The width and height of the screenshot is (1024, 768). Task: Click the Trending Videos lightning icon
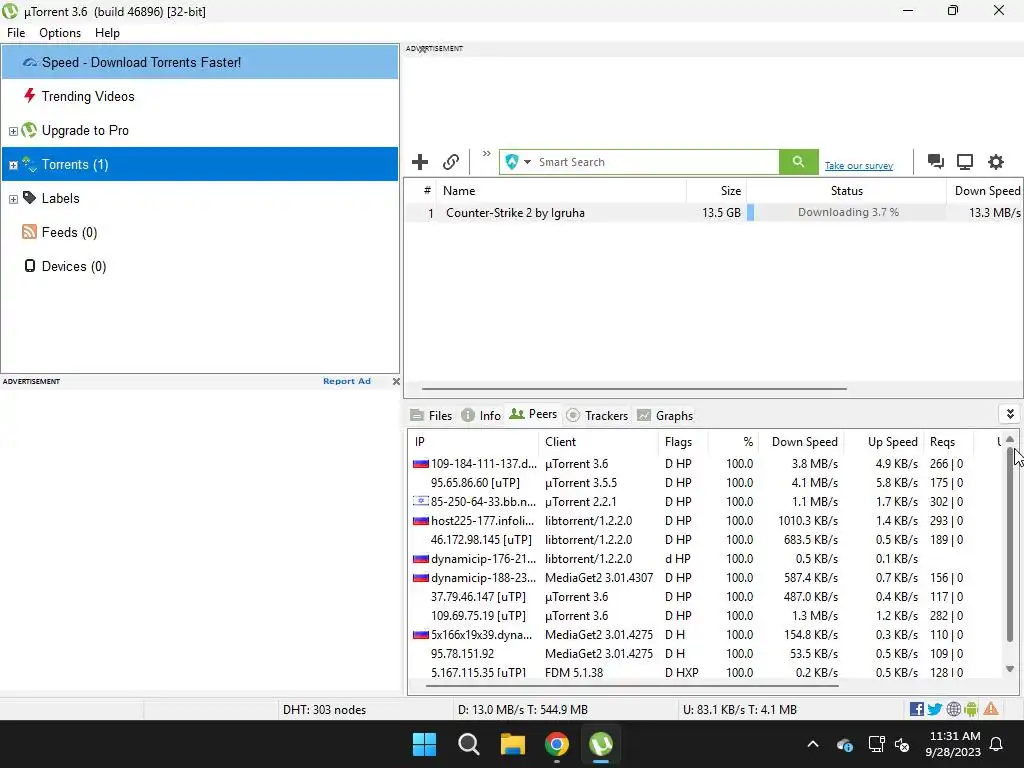pos(29,95)
